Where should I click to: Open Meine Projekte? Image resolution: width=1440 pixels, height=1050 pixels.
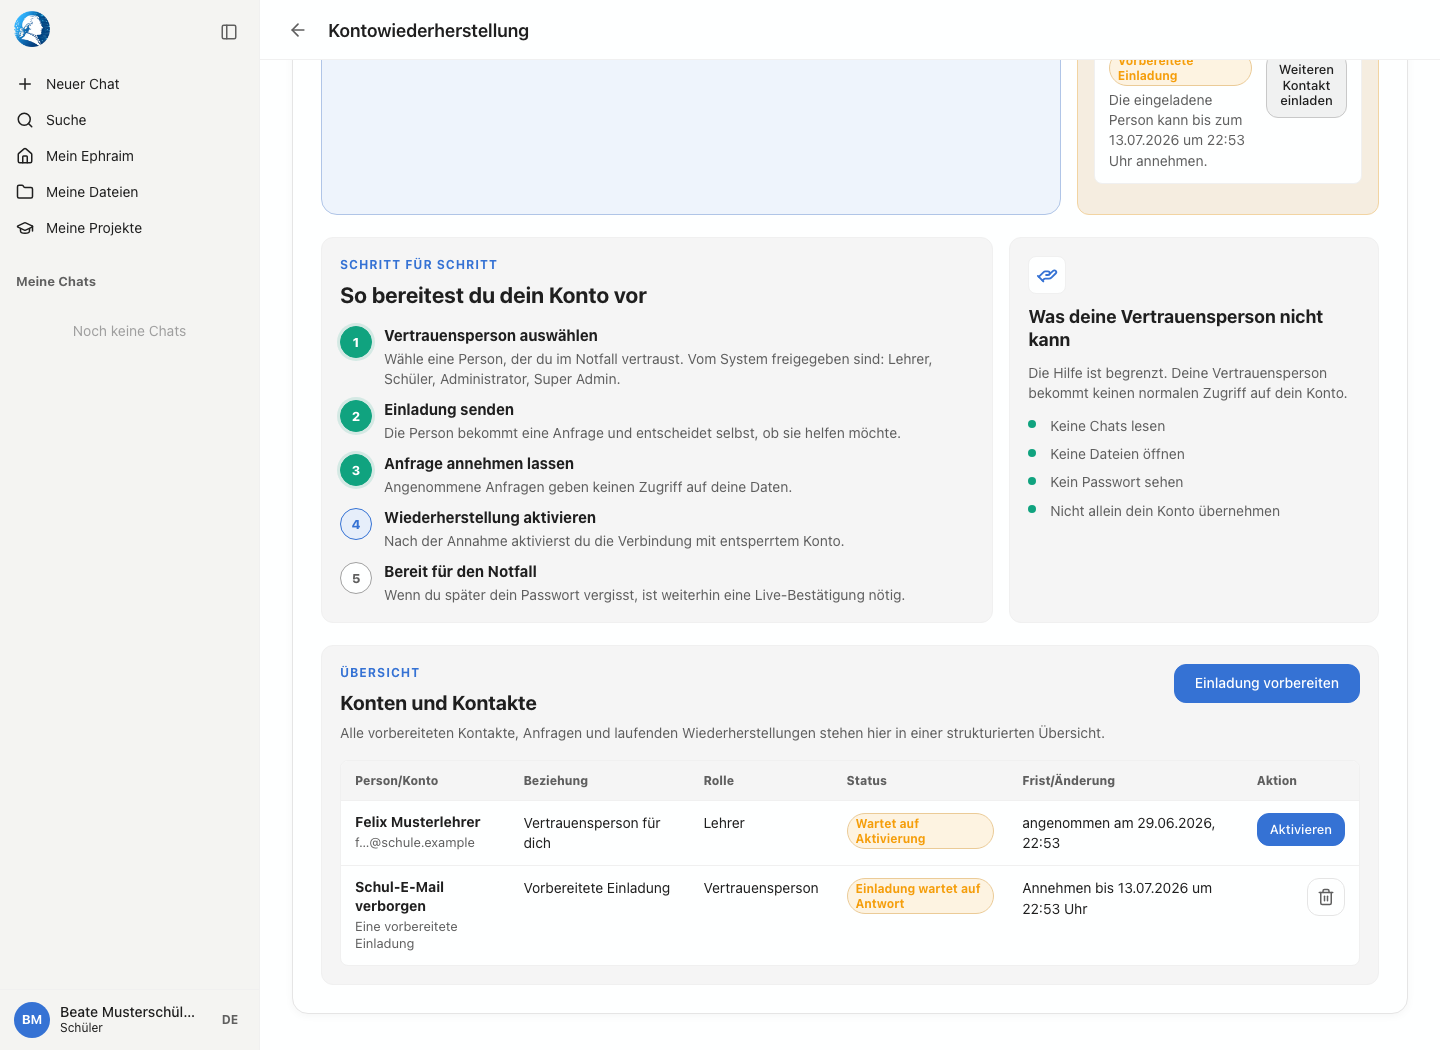click(129, 228)
